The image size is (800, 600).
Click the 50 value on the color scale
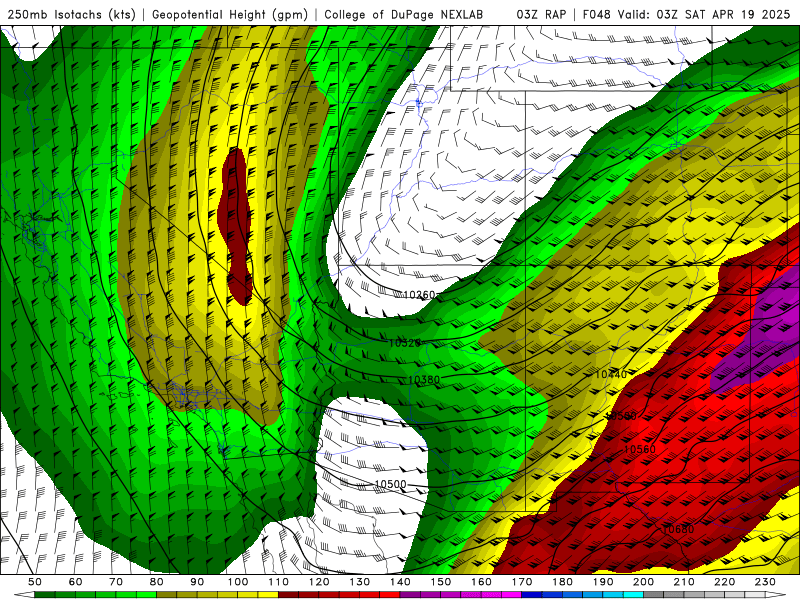[35, 582]
